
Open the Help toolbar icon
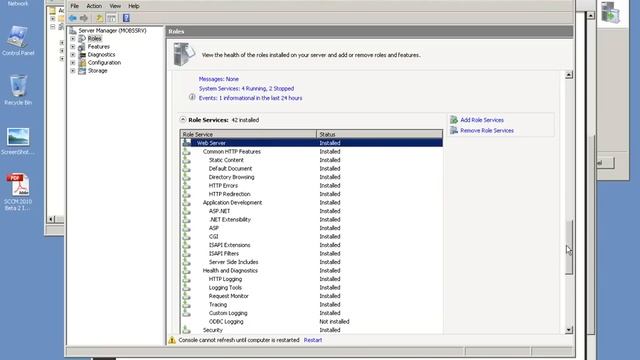pyautogui.click(x=126, y=18)
